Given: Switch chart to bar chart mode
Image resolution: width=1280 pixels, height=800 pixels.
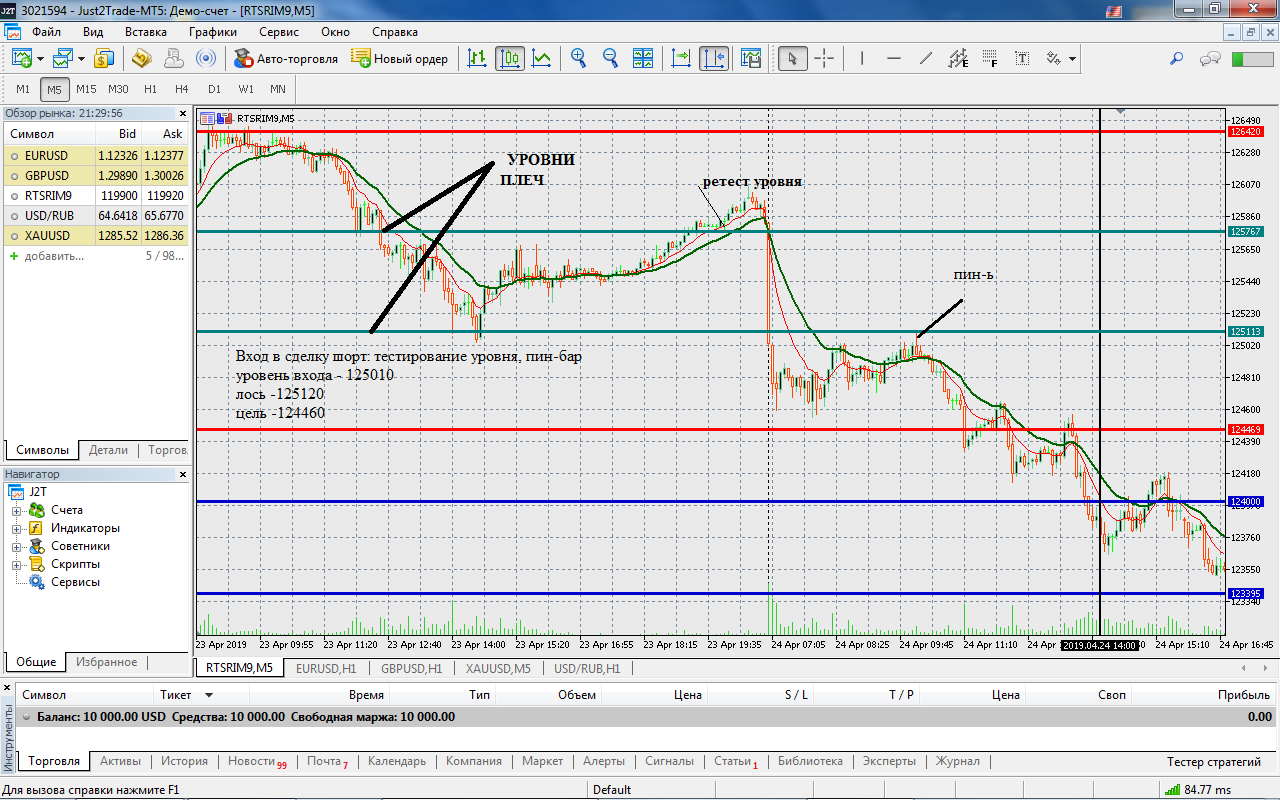Looking at the screenshot, I should 478,59.
